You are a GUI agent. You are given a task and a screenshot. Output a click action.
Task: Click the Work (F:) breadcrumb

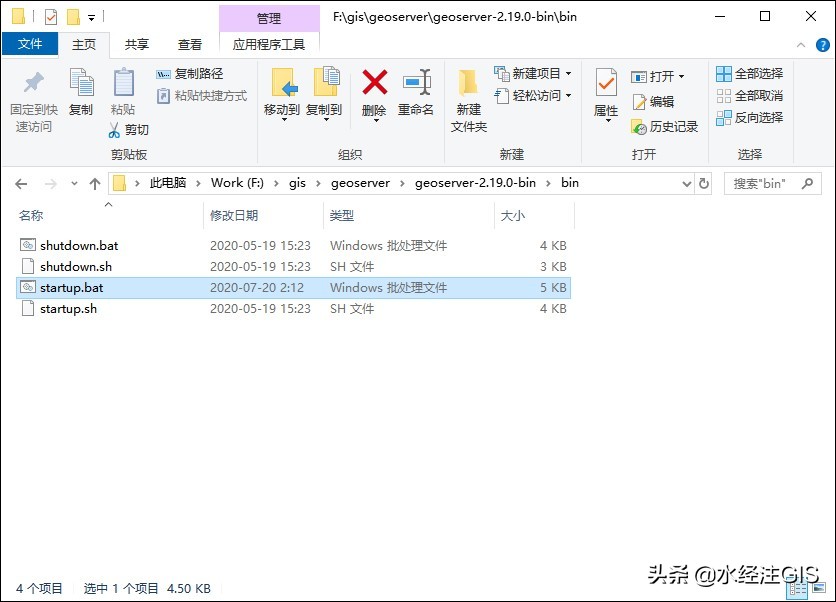[x=237, y=183]
